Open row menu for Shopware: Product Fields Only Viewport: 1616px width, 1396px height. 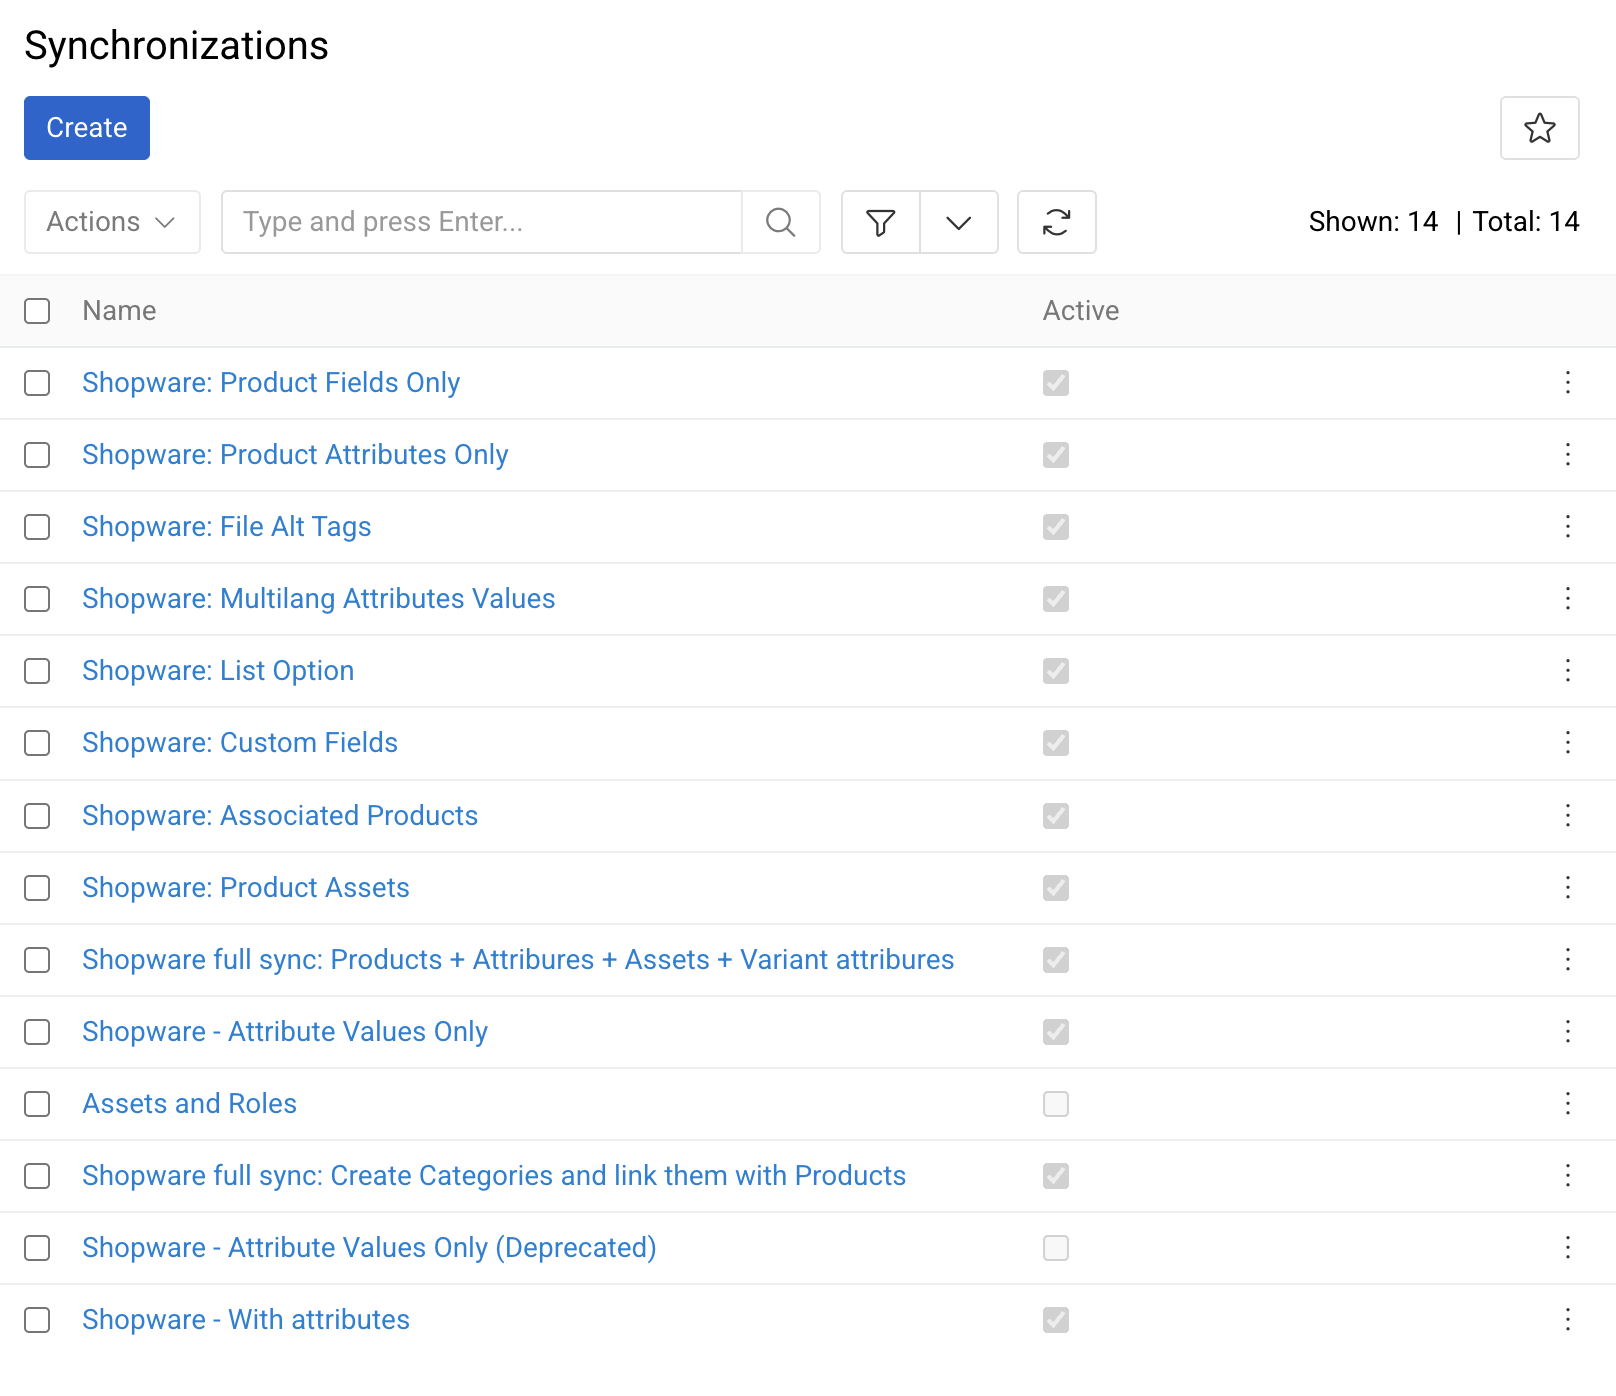[x=1567, y=383]
